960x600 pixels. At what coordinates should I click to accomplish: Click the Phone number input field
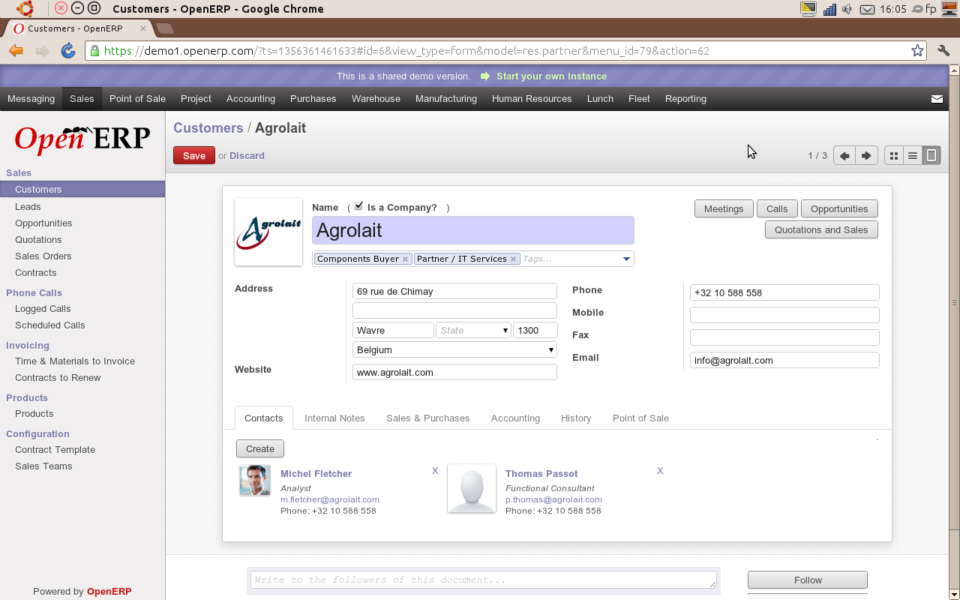pos(784,293)
